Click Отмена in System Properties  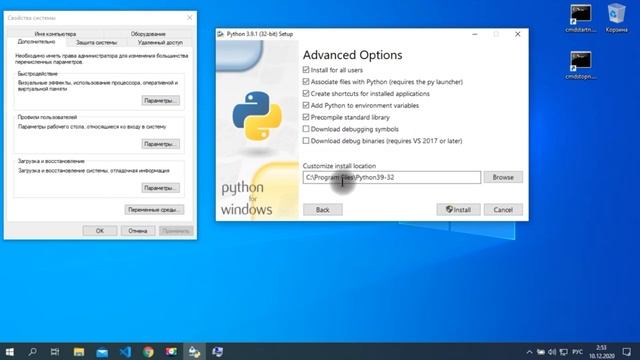pos(138,231)
